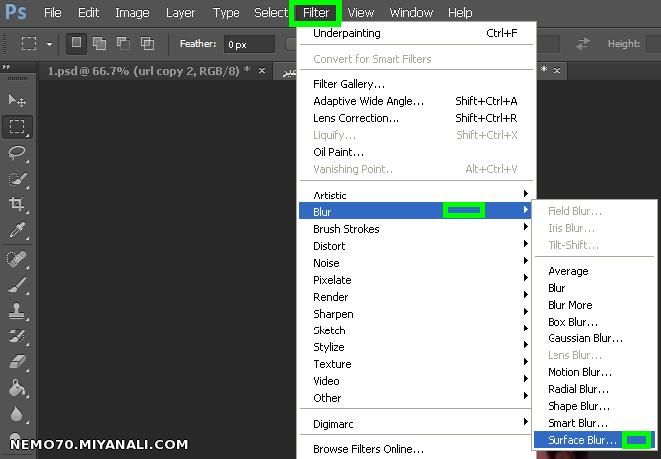Select the Spot Healing Brush tool
Viewport: 661px width, 459px height.
coord(17,258)
